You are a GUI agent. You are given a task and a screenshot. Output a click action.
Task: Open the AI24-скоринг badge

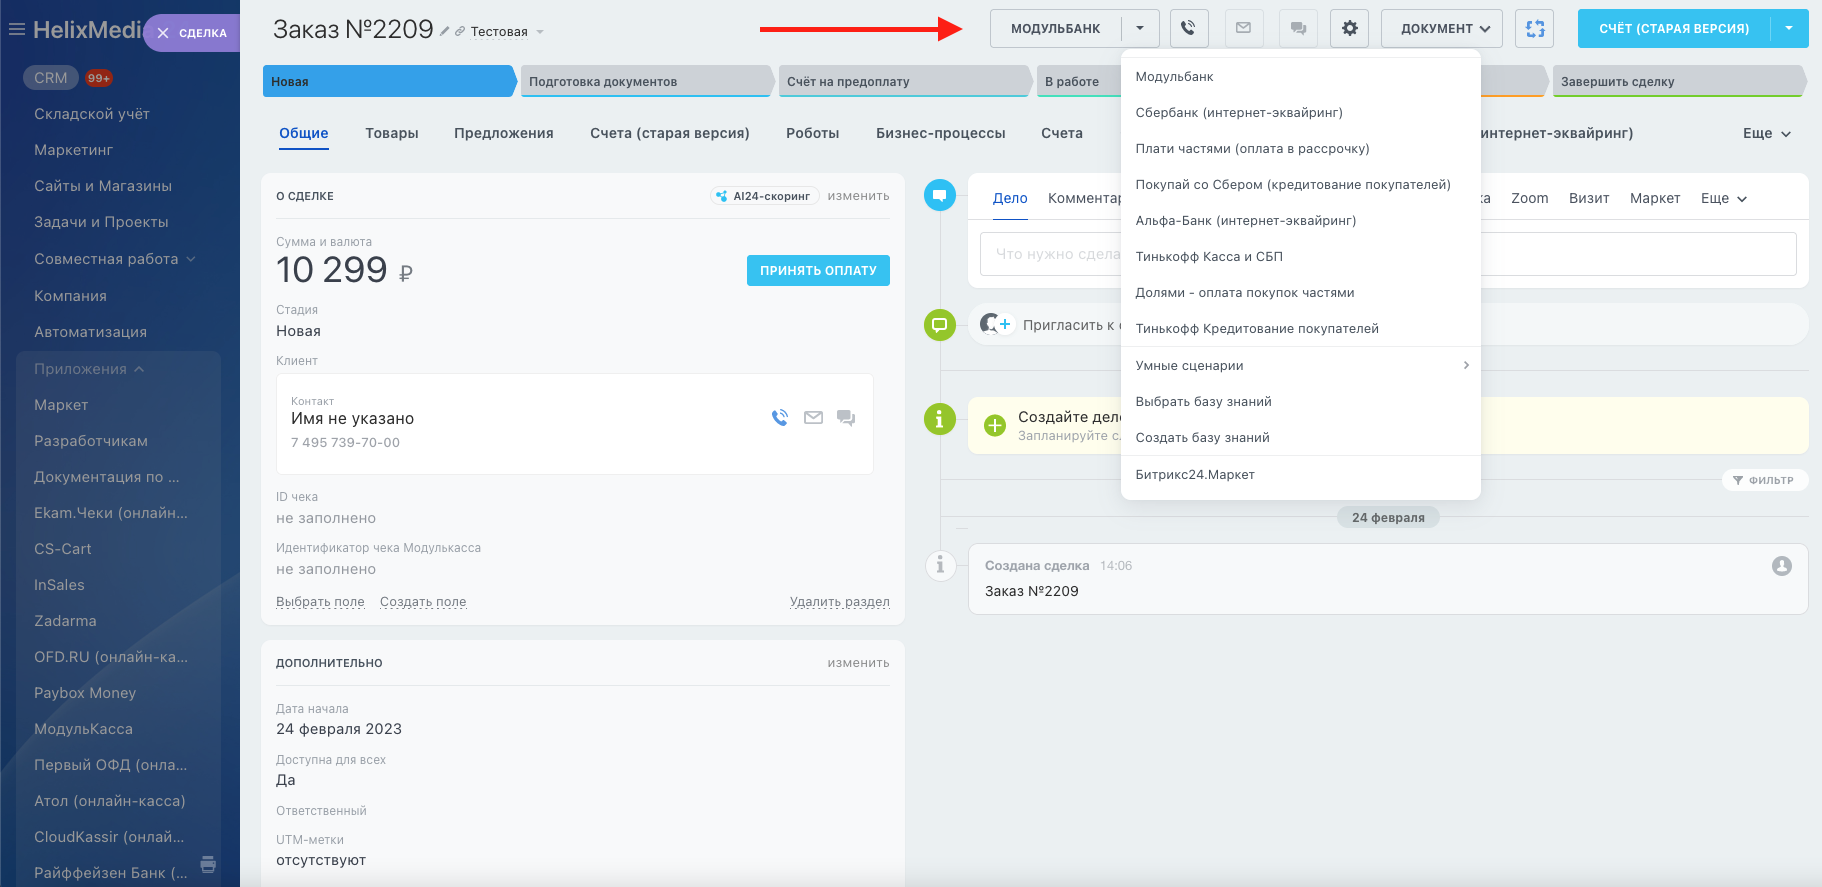click(765, 196)
